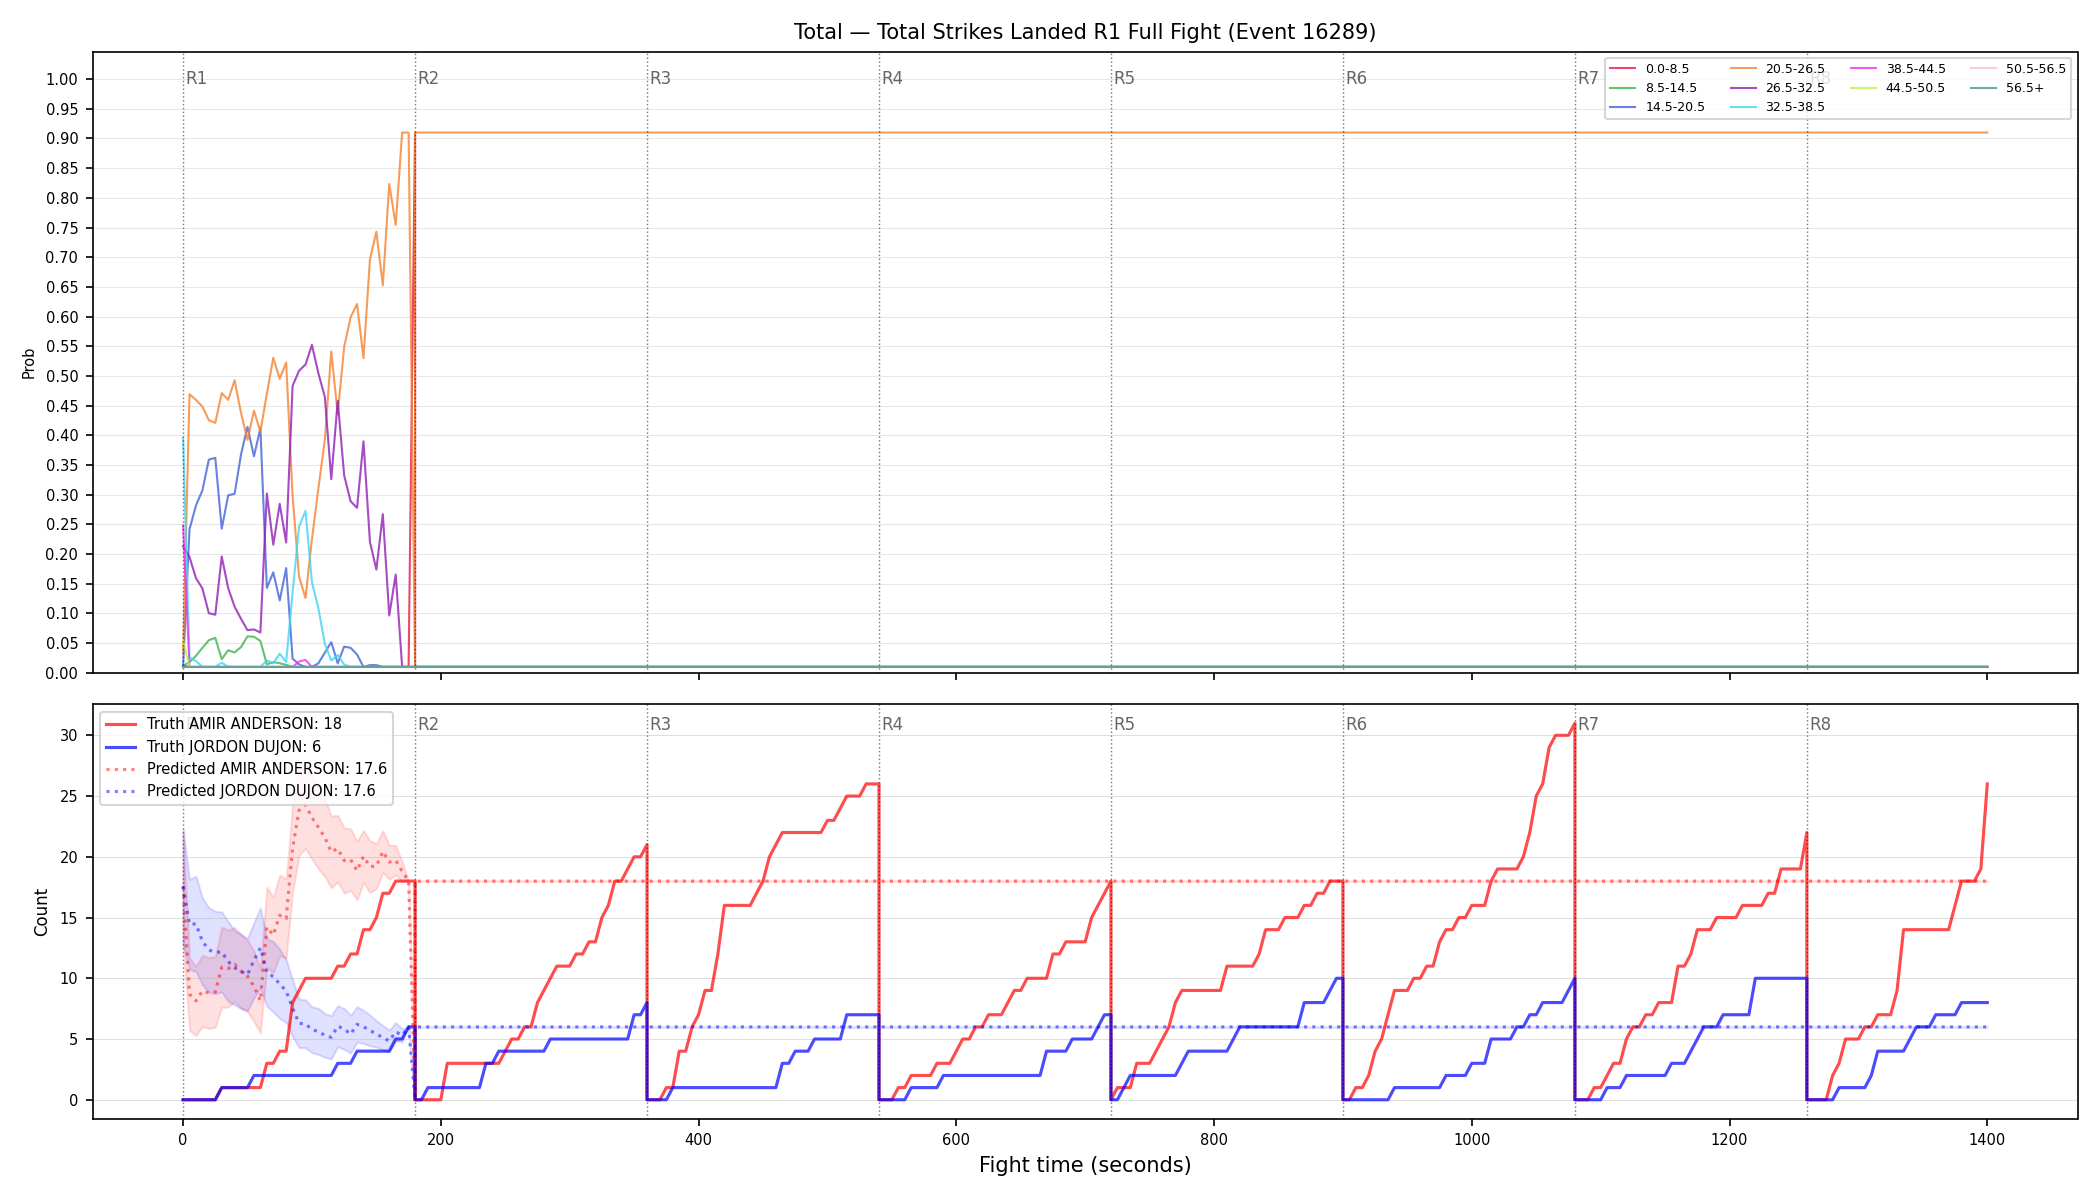The height and width of the screenshot is (1200, 2100).
Task: Select the '14.5-20.5' legend entry
Action: click(1657, 107)
